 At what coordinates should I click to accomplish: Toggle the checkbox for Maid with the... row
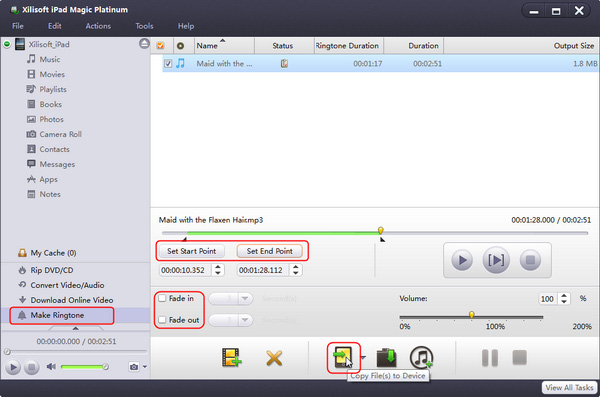[x=168, y=64]
